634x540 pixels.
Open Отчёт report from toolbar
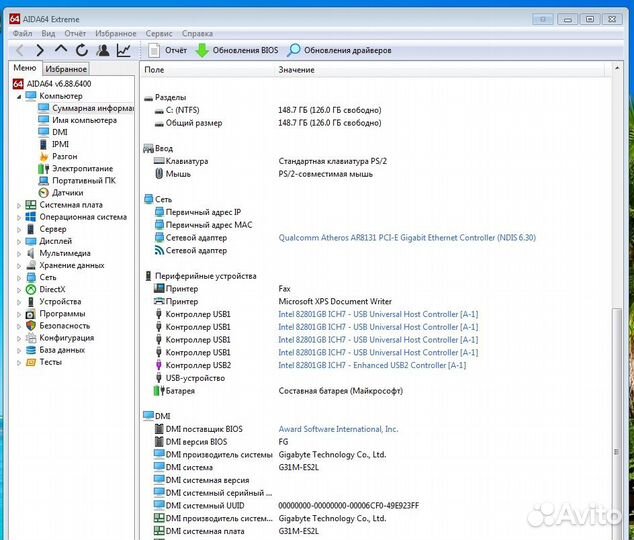pyautogui.click(x=167, y=50)
